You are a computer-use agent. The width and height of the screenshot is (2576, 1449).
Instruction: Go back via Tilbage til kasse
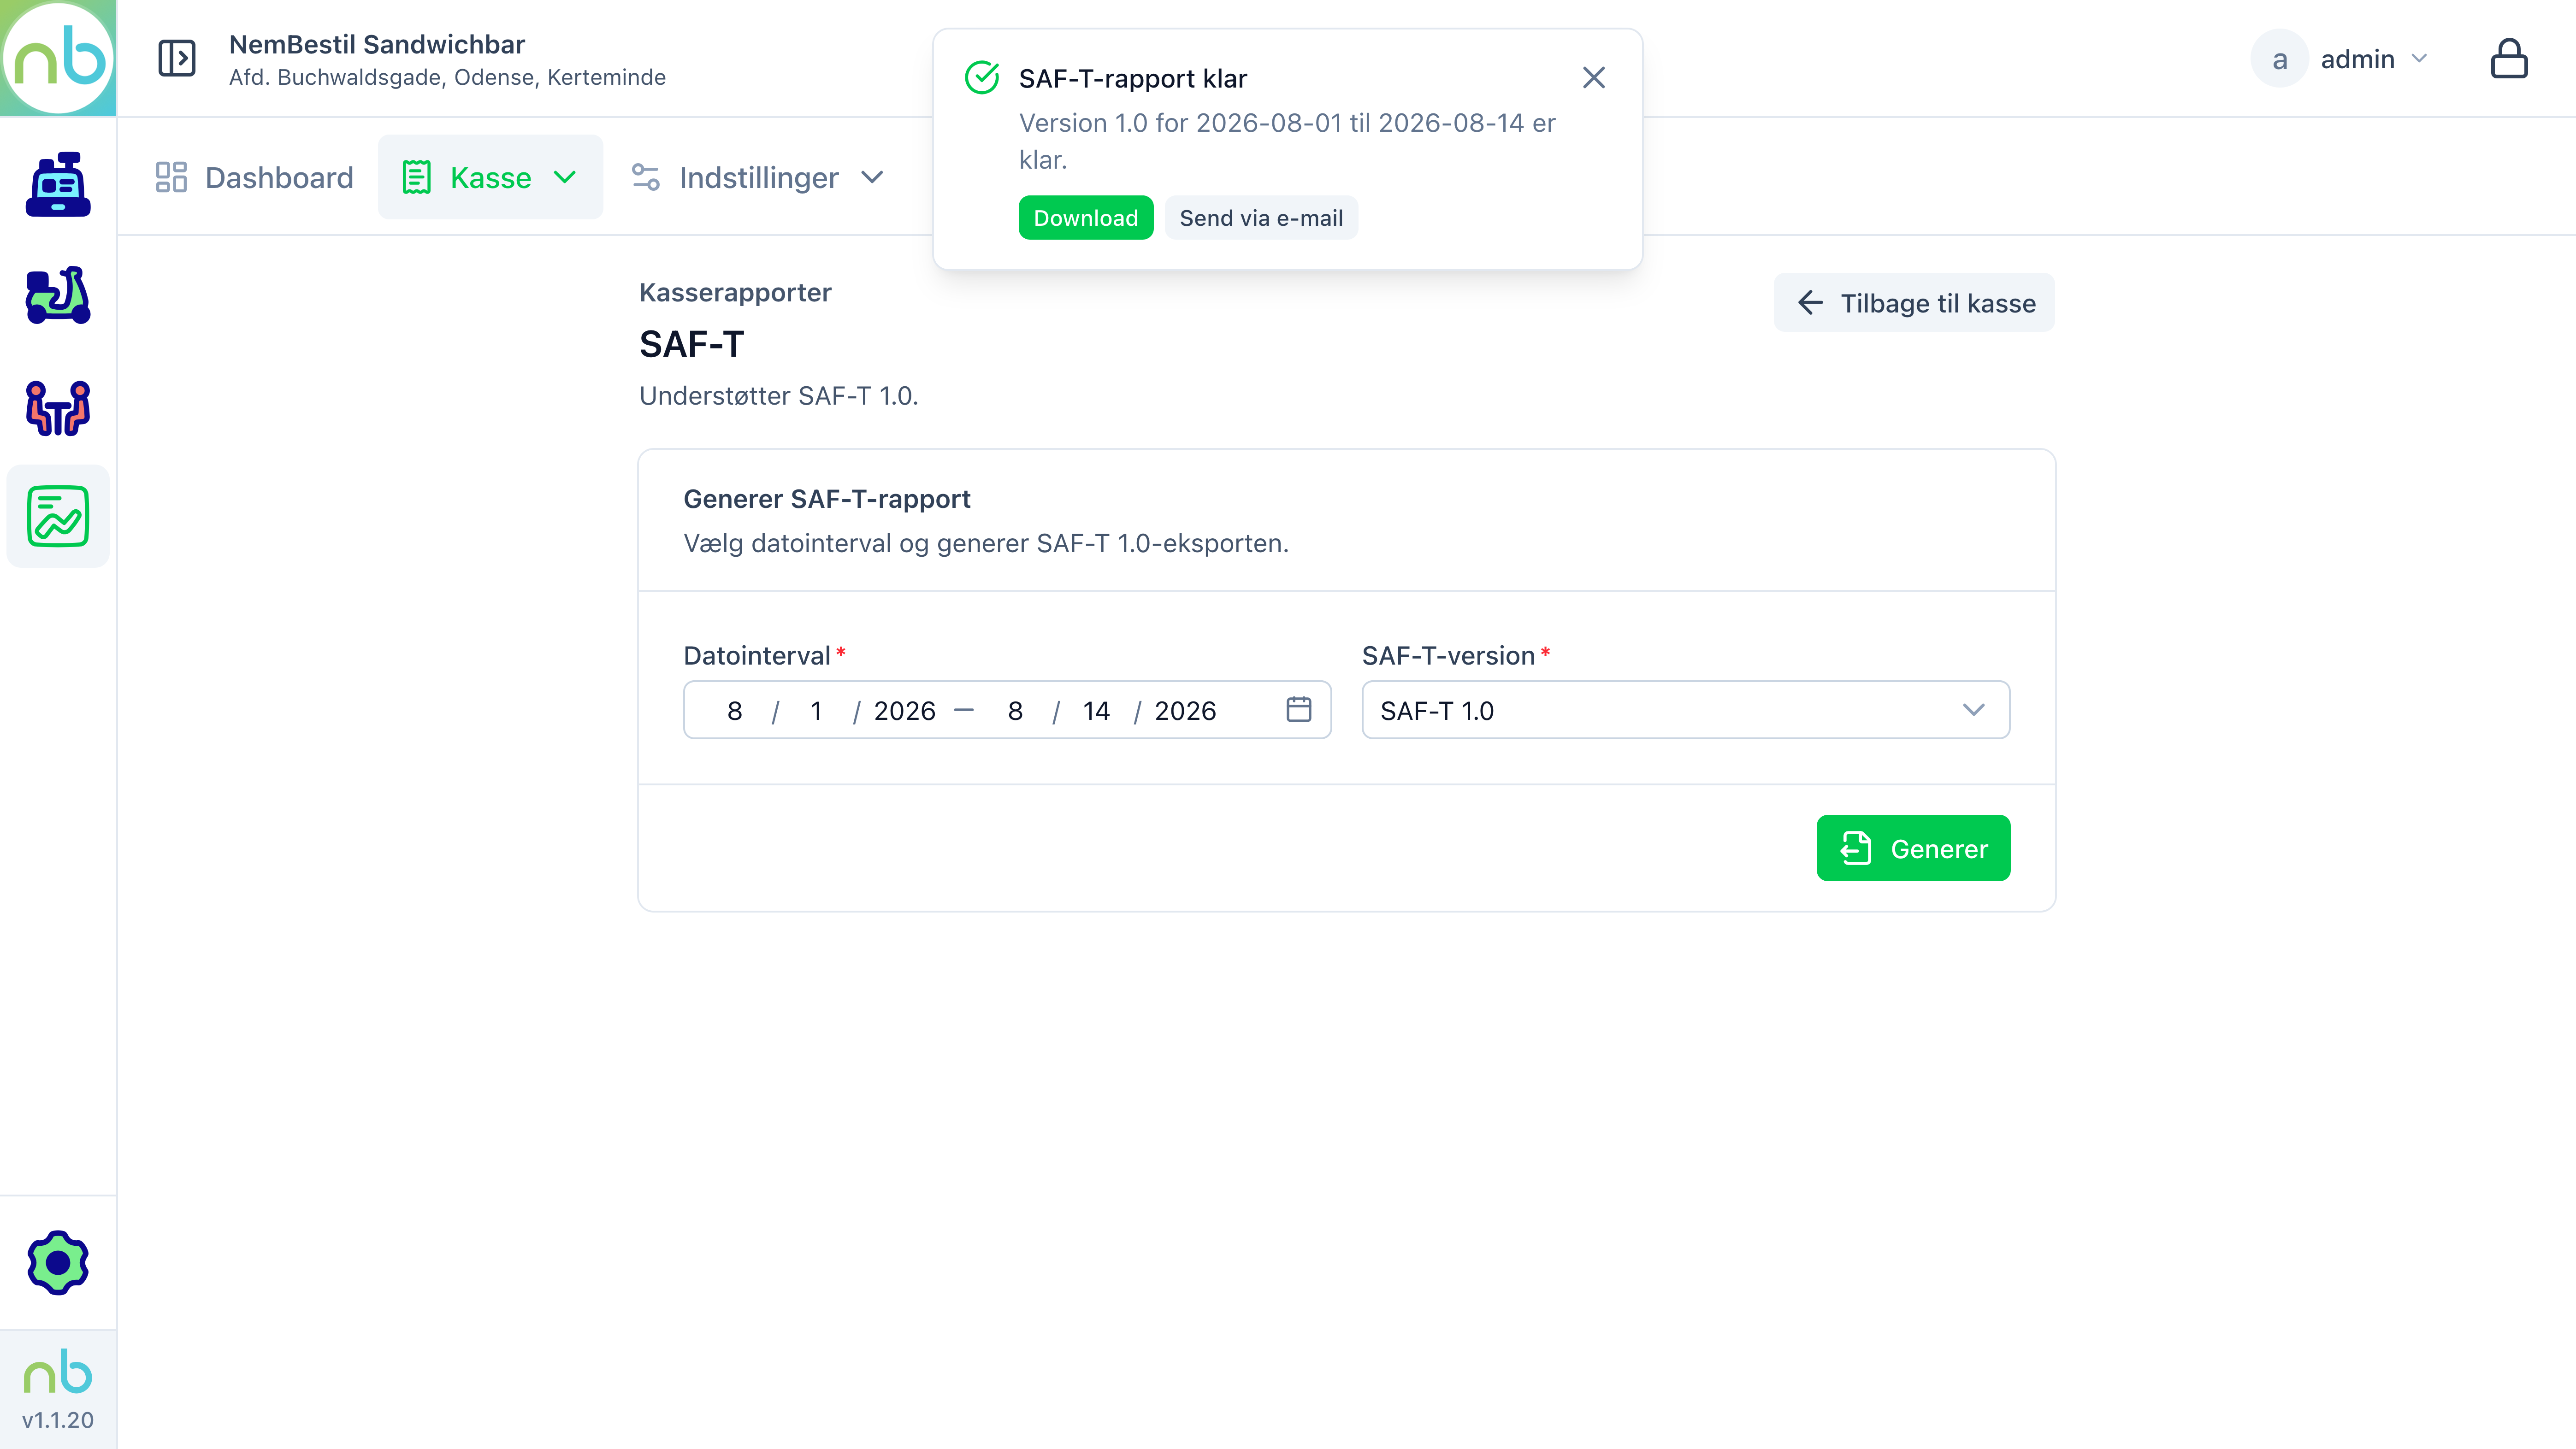coord(1914,303)
